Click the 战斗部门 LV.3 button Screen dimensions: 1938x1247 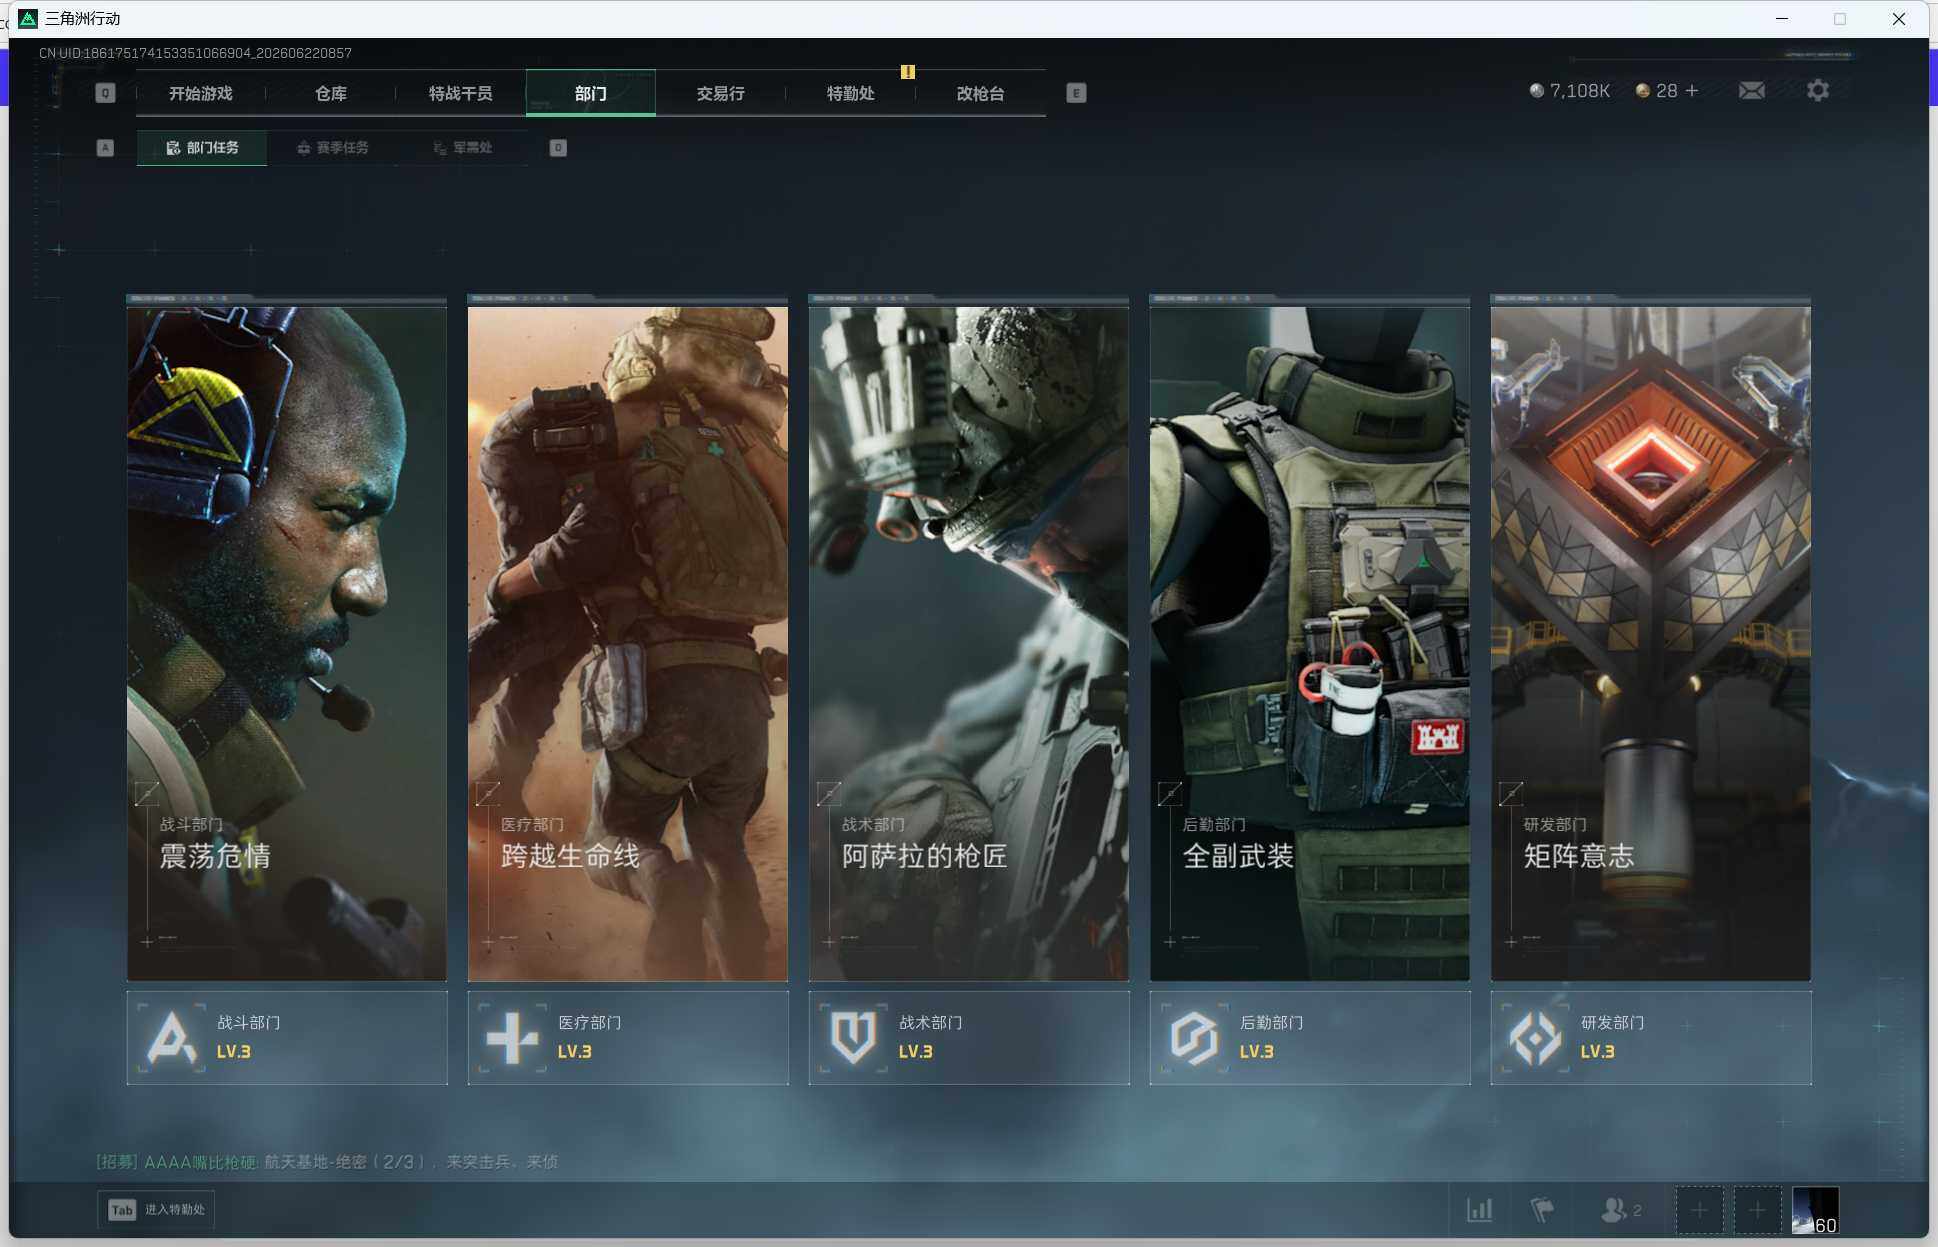click(287, 1037)
